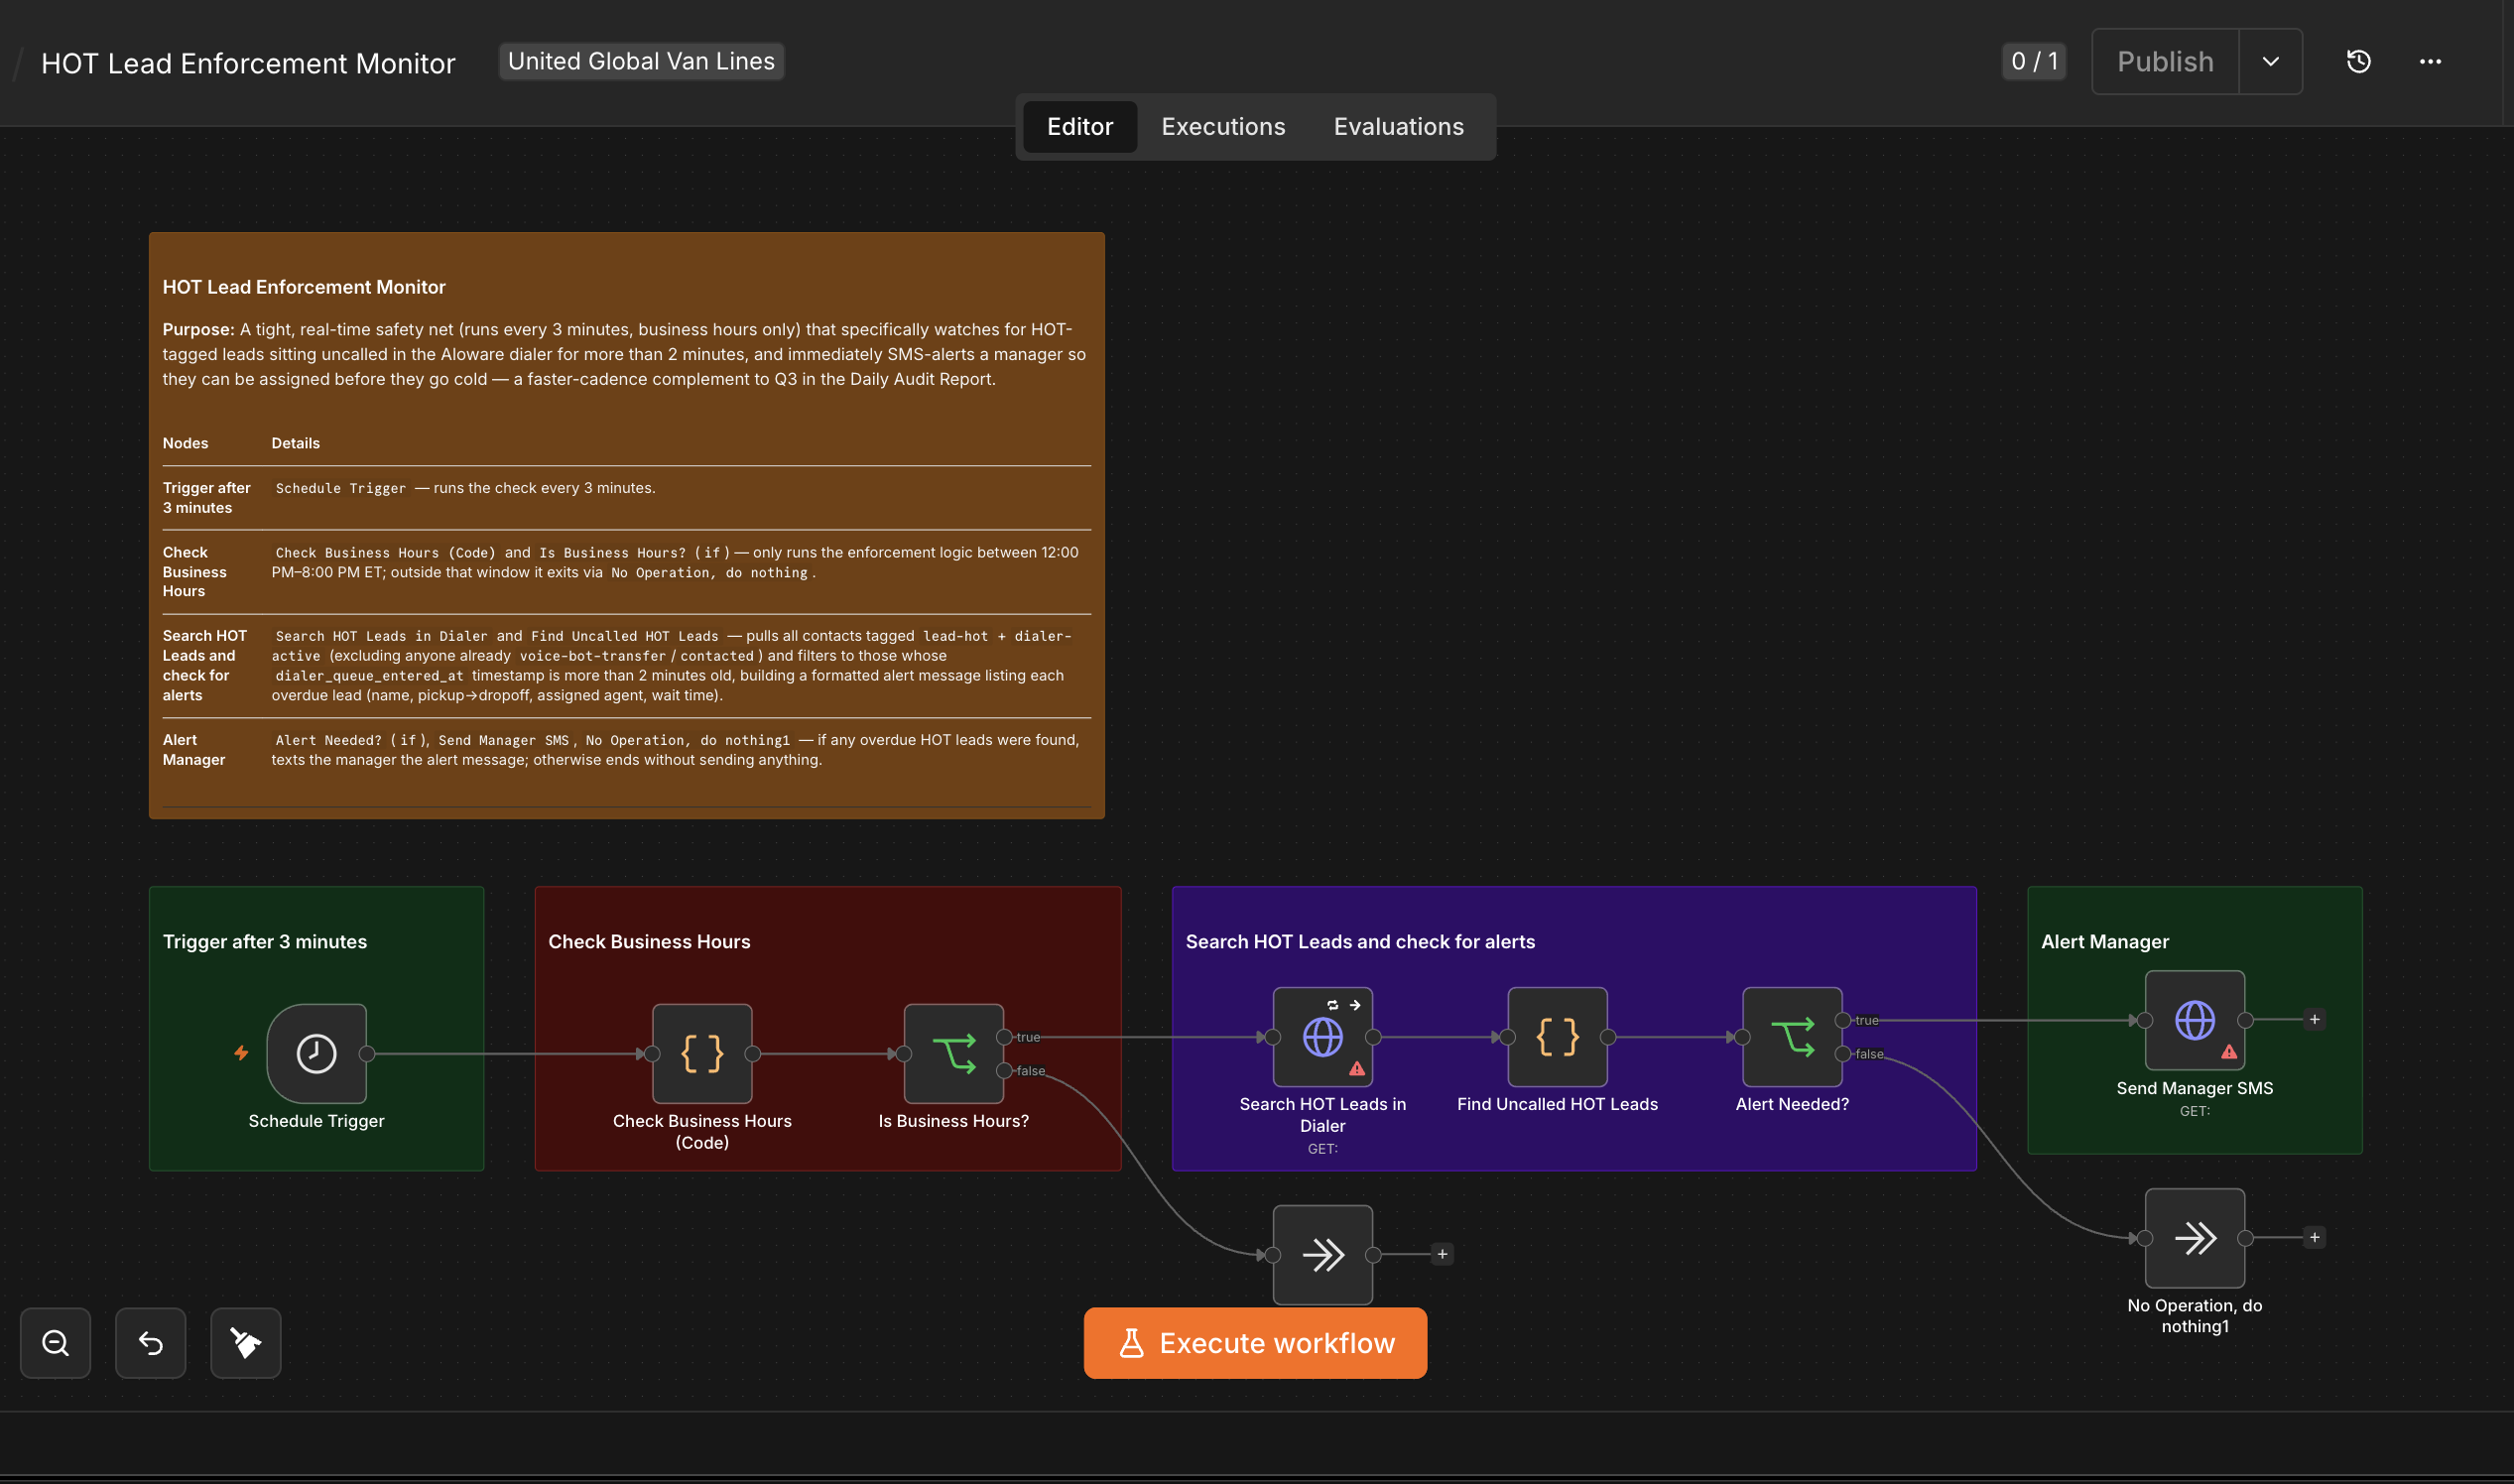This screenshot has width=2514, height=1484.
Task: Switch to the Editor tab
Action: (x=1079, y=127)
